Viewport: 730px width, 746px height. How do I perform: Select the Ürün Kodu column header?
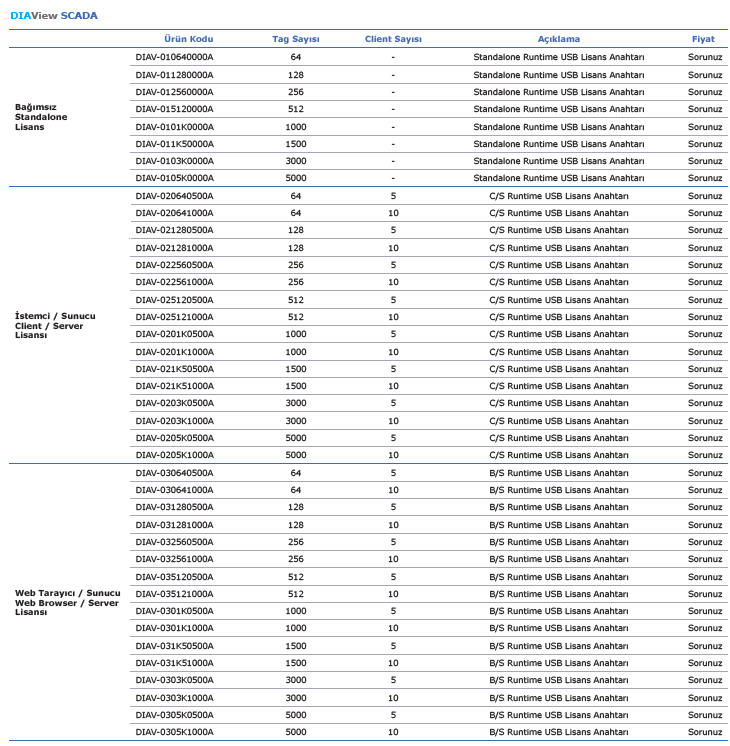[188, 39]
